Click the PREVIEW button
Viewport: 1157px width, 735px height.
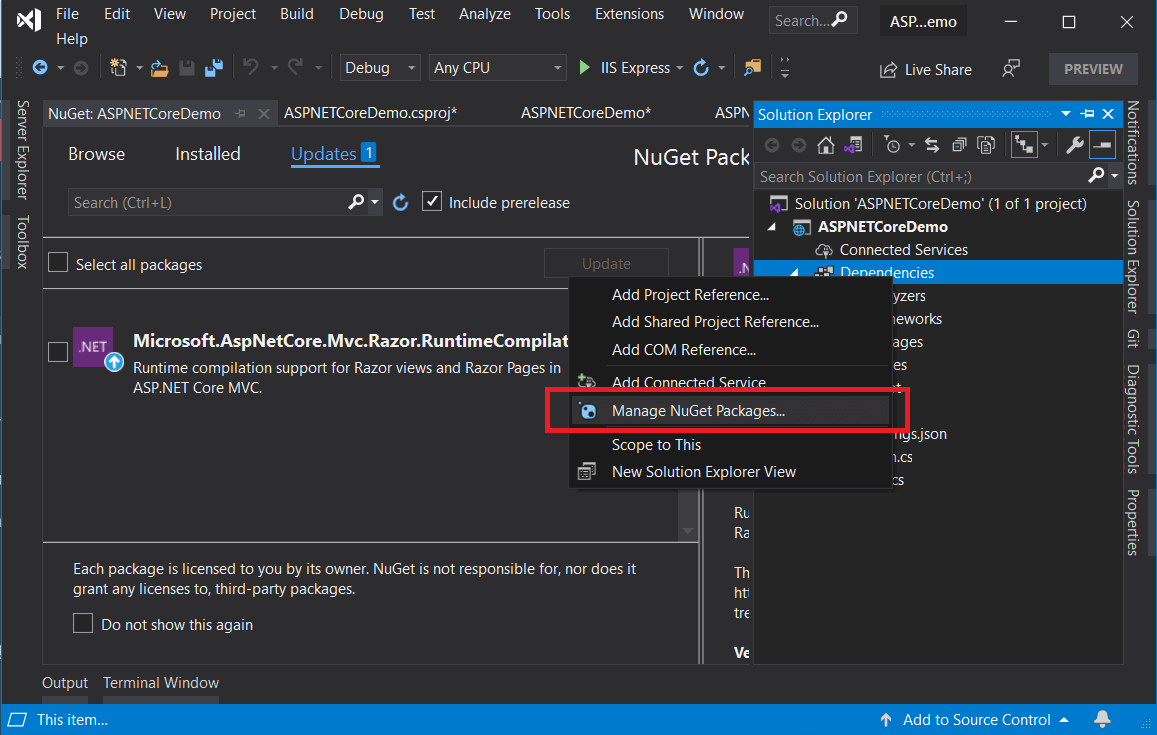tap(1092, 69)
